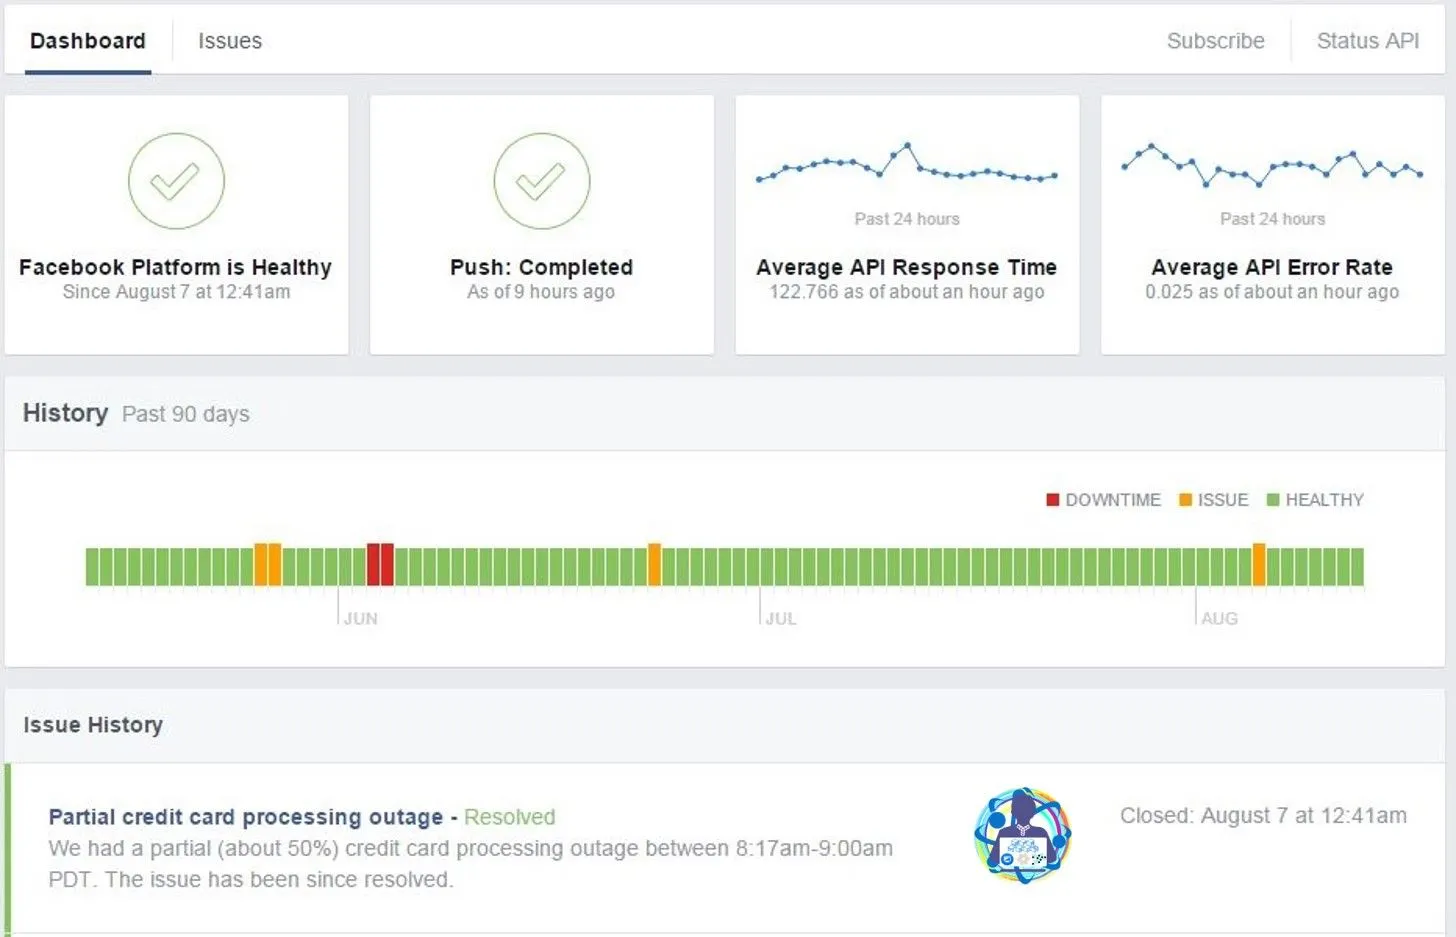Open the Status API page
The image size is (1456, 937).
coord(1367,41)
